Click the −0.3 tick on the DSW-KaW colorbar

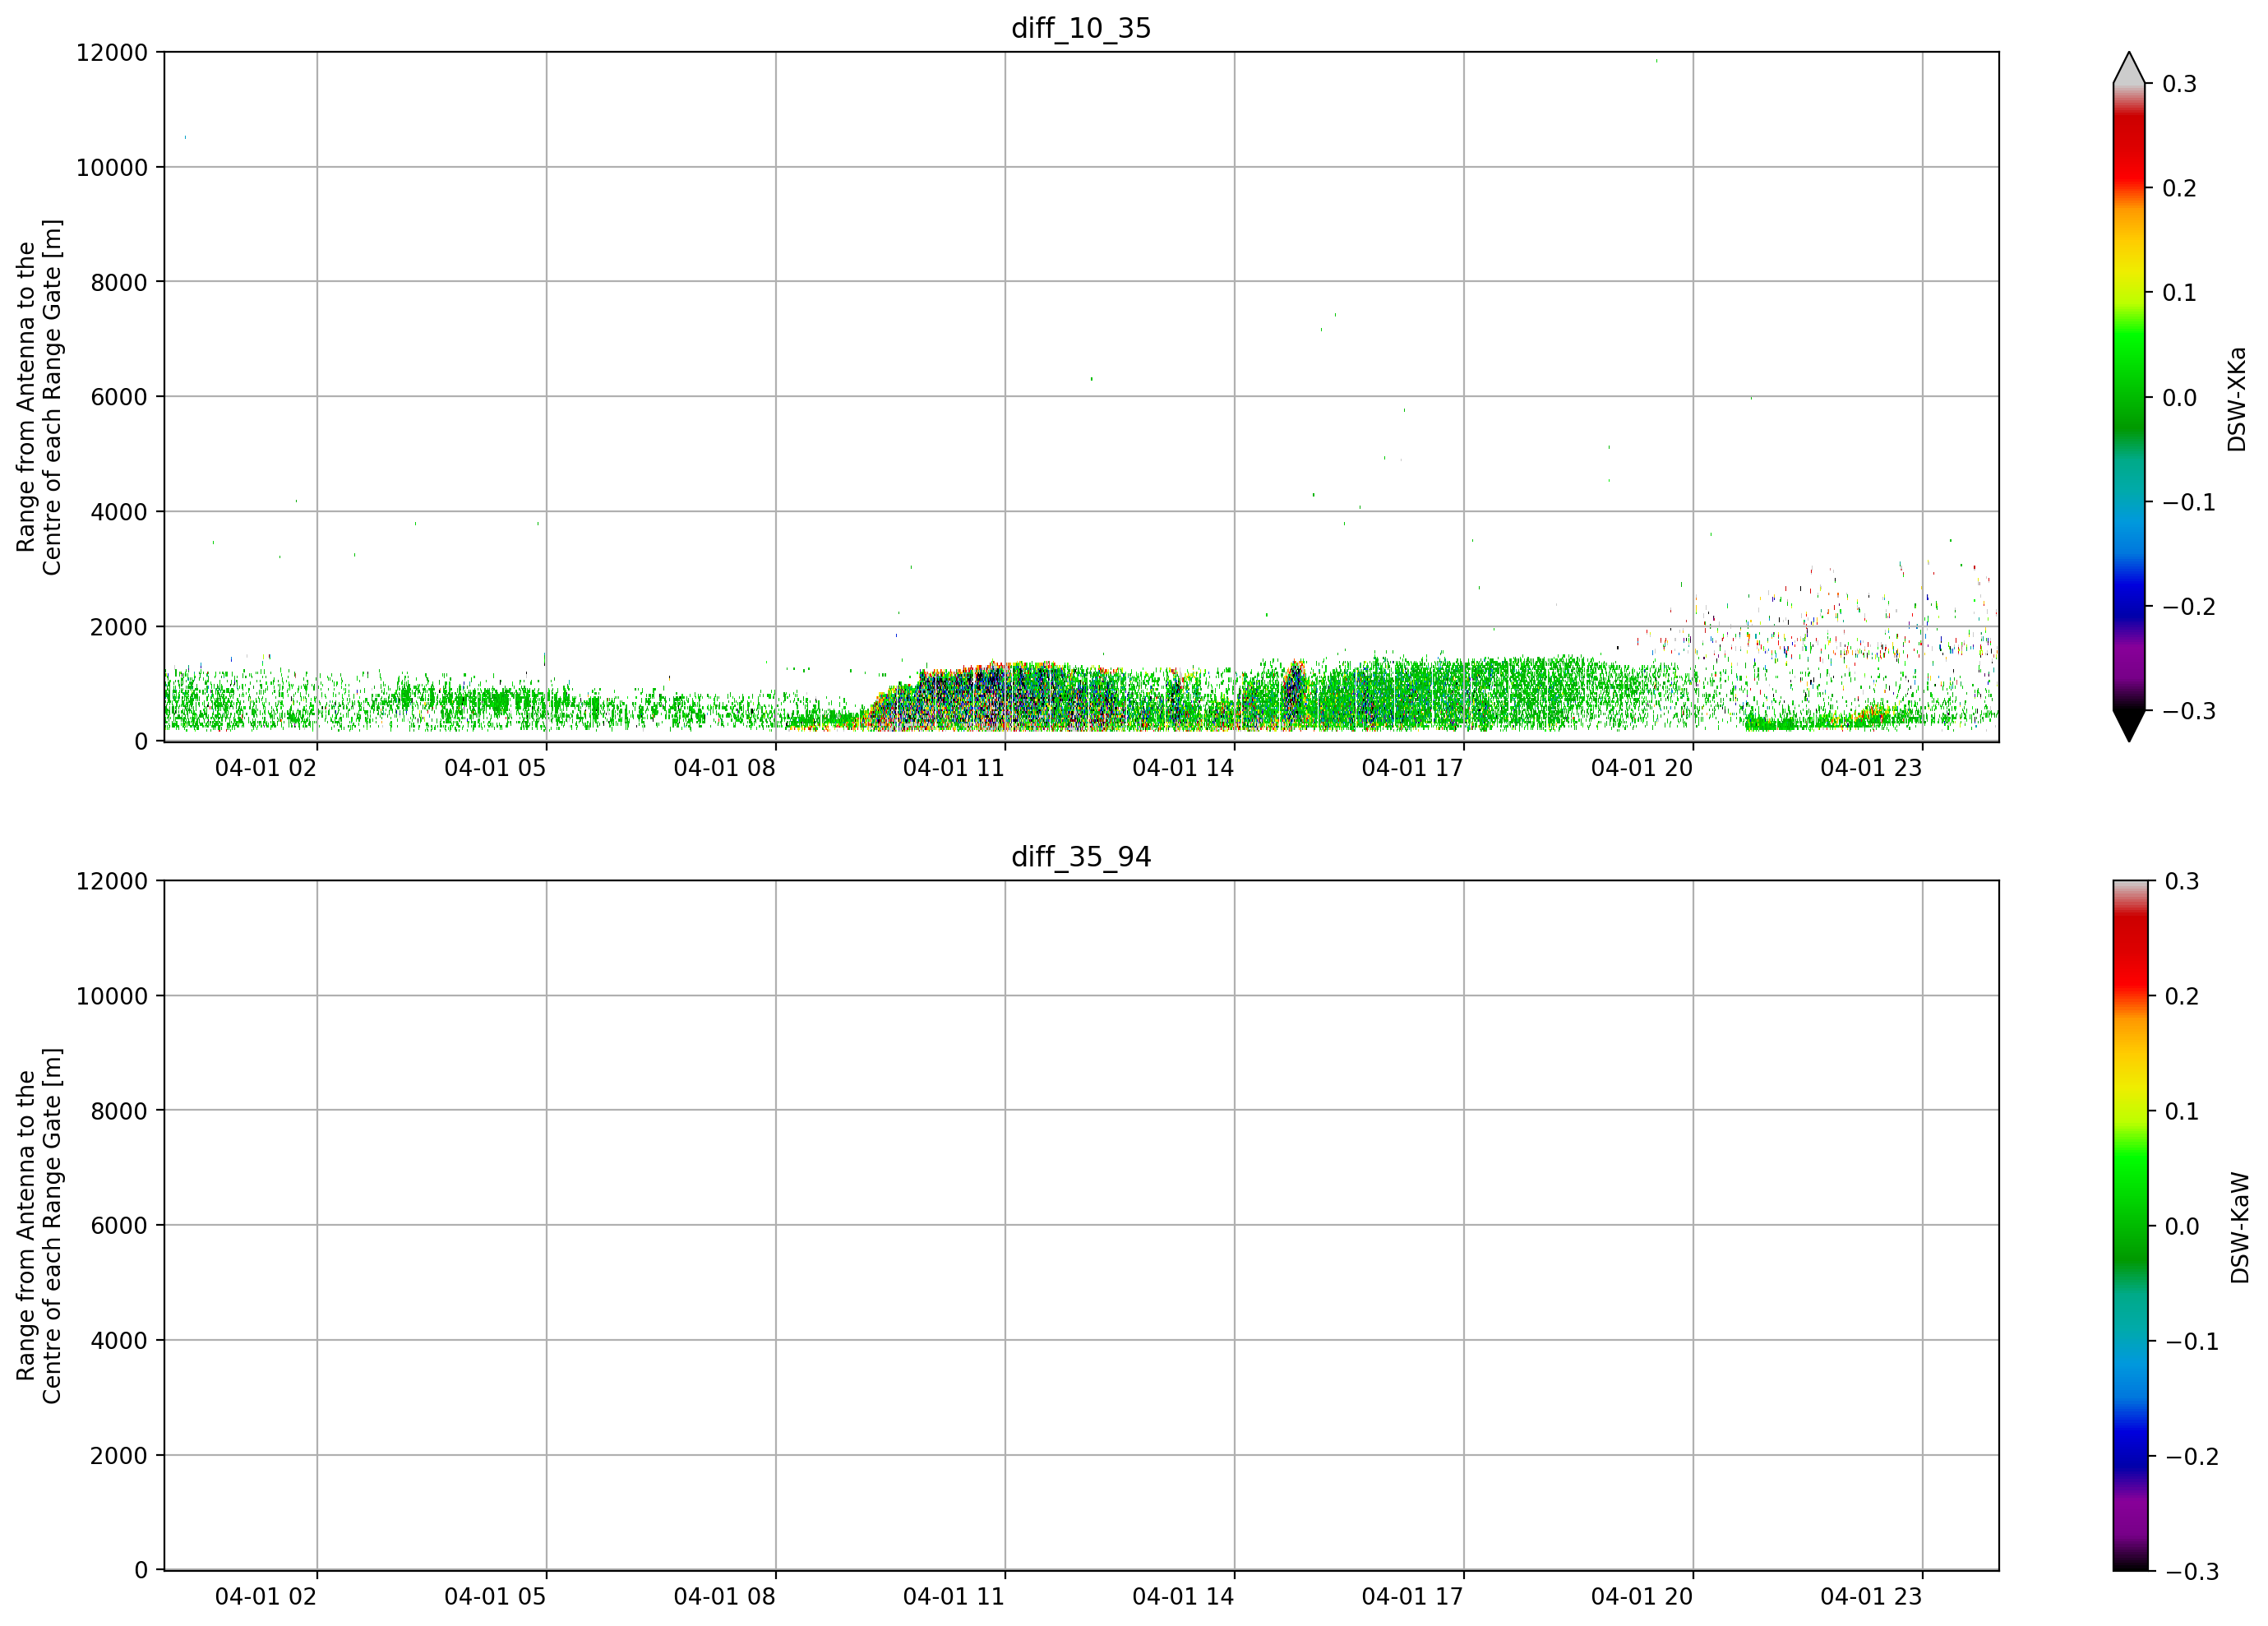[x=2192, y=1572]
